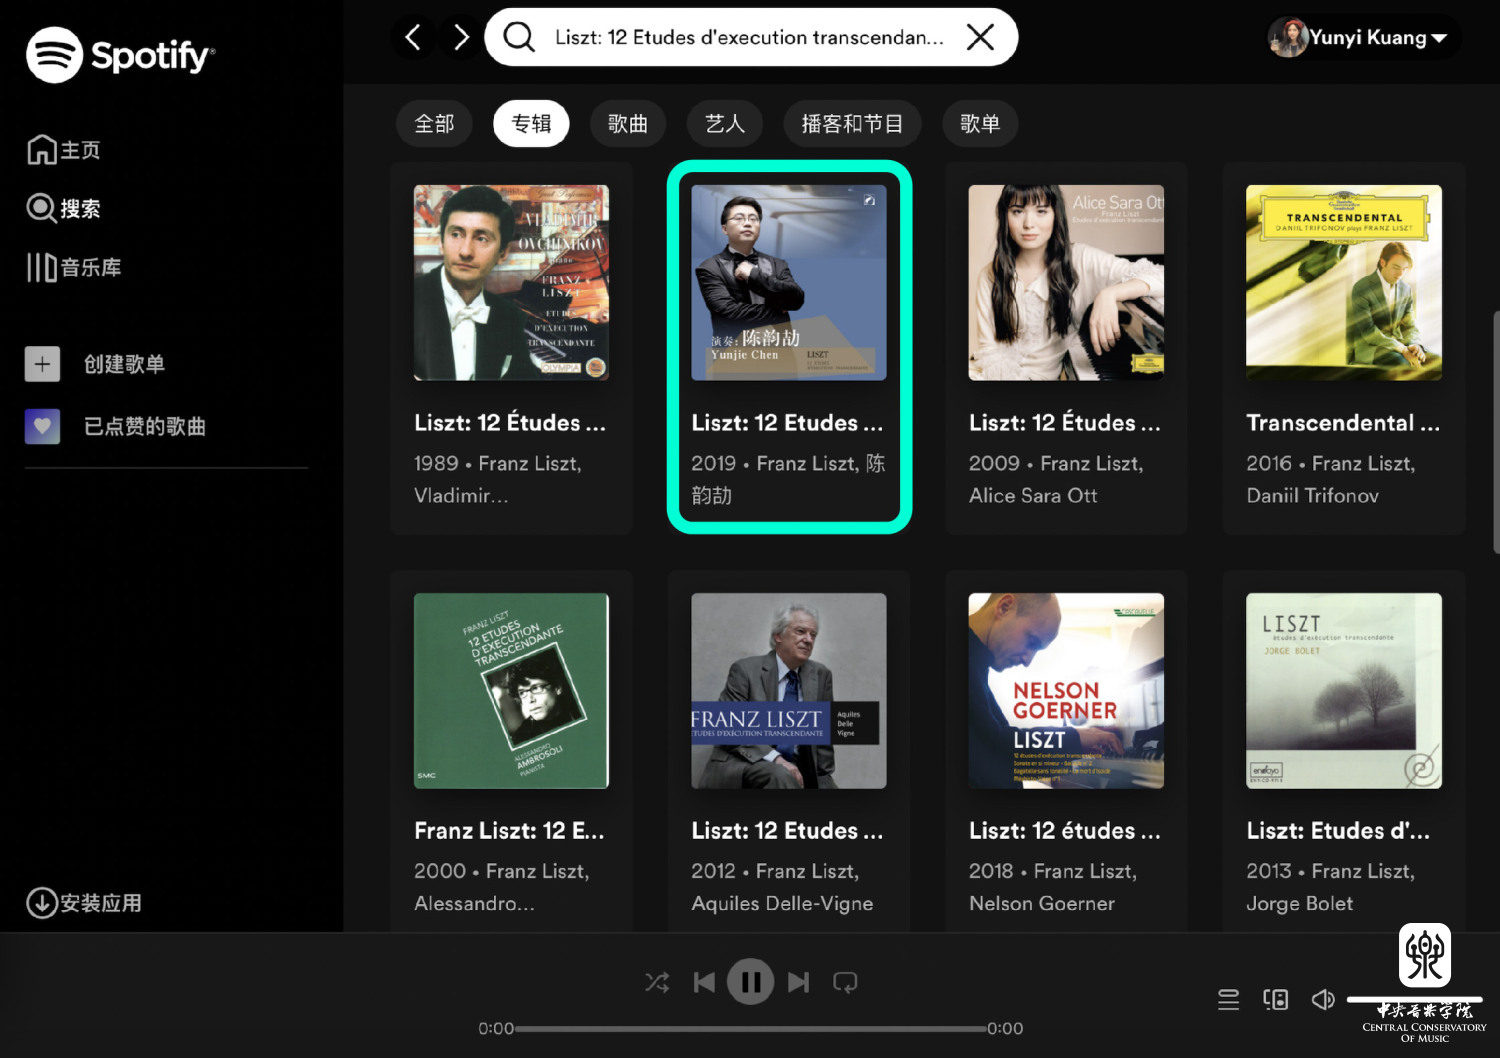Open the queue list icon
The width and height of the screenshot is (1500, 1058).
click(x=1228, y=999)
